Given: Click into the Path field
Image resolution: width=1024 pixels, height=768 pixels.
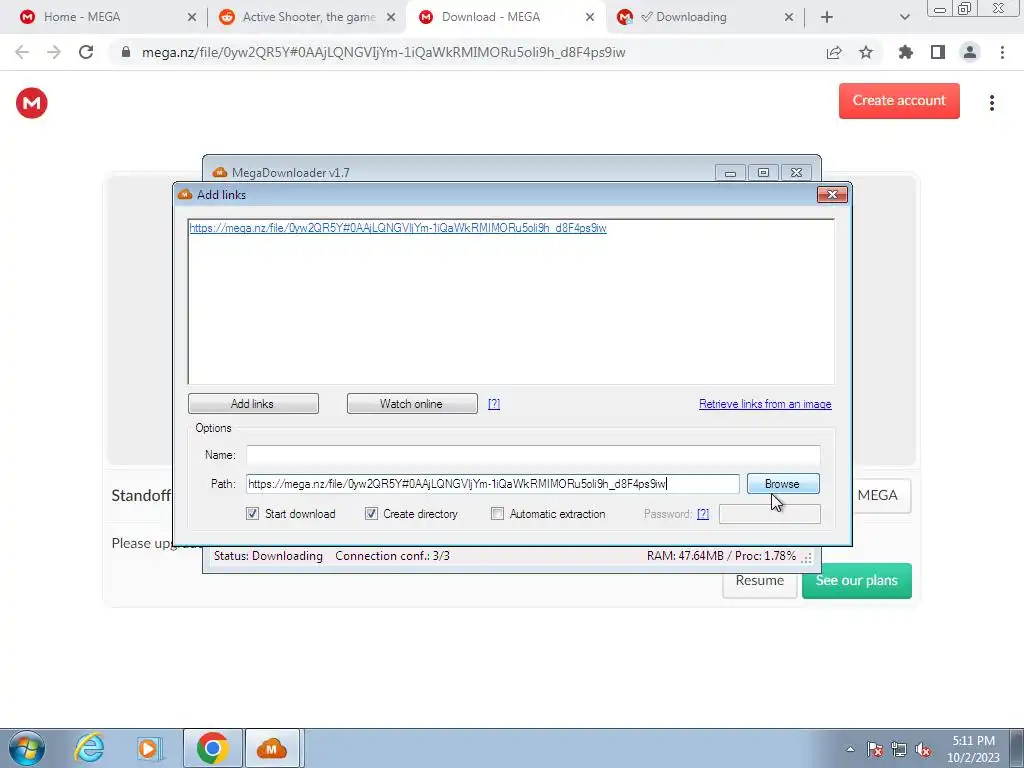Looking at the screenshot, I should pyautogui.click(x=492, y=484).
